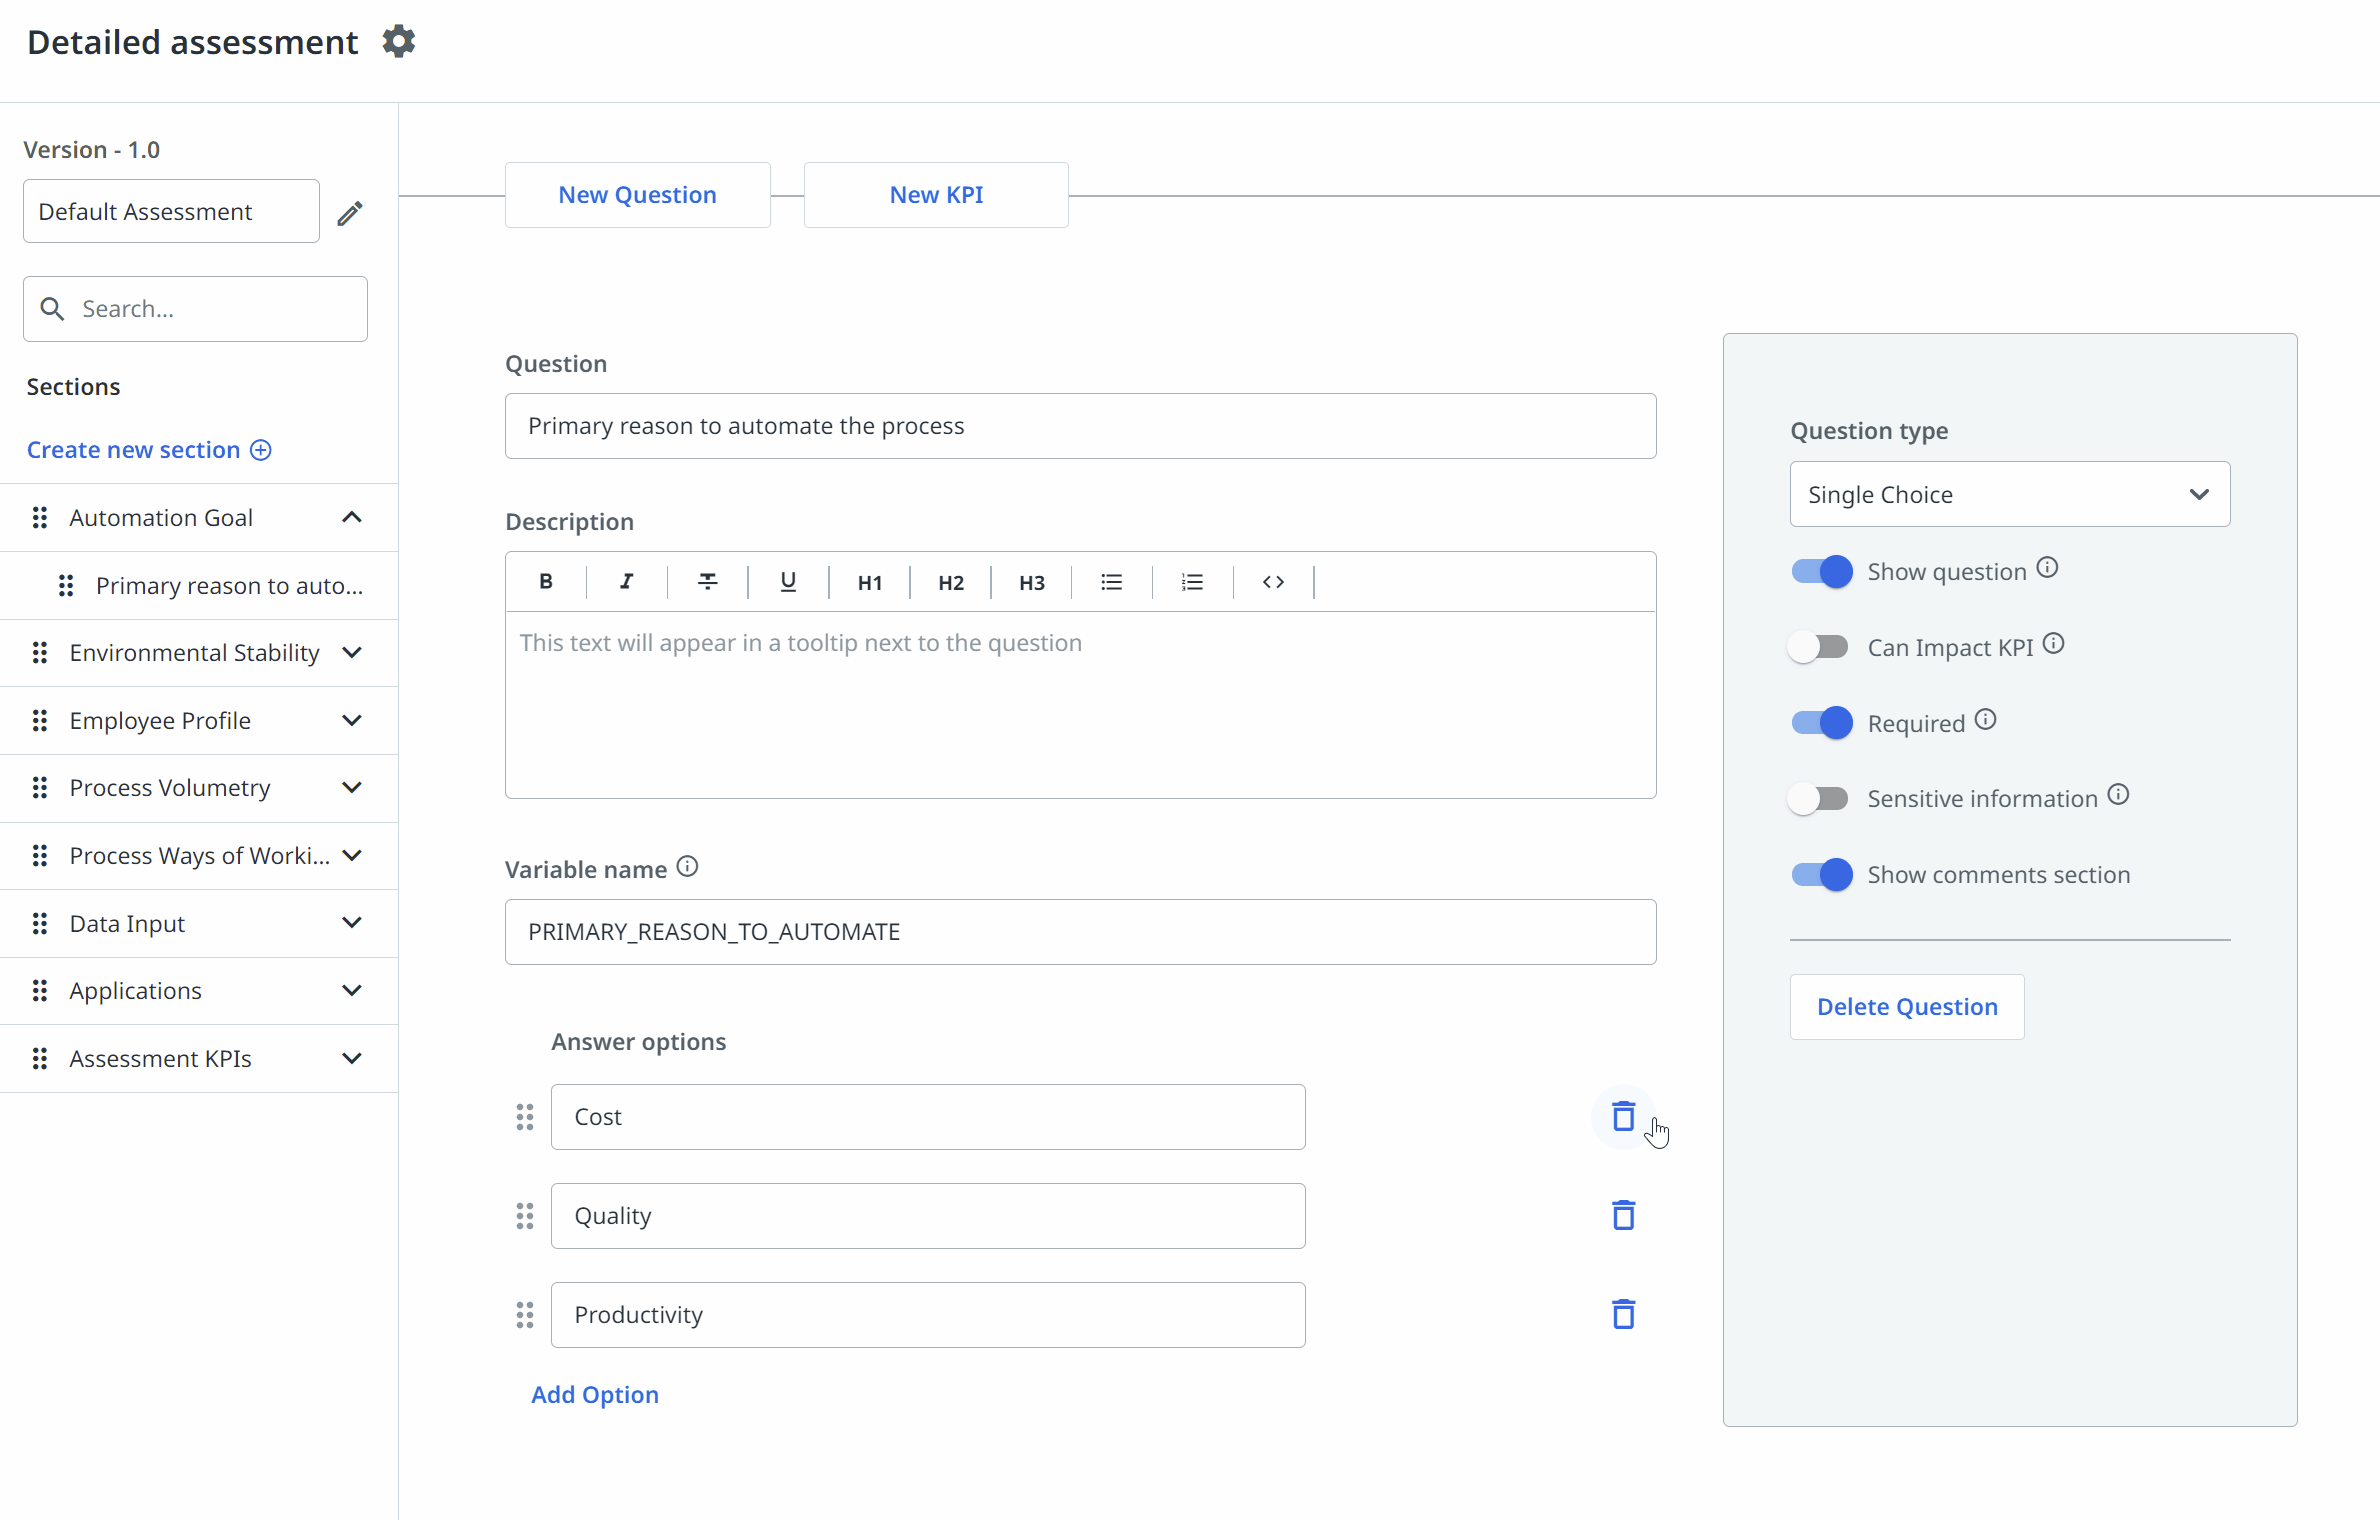Grab the drag handle for Environmental Stability
This screenshot has height=1520, width=2380.
[40, 653]
